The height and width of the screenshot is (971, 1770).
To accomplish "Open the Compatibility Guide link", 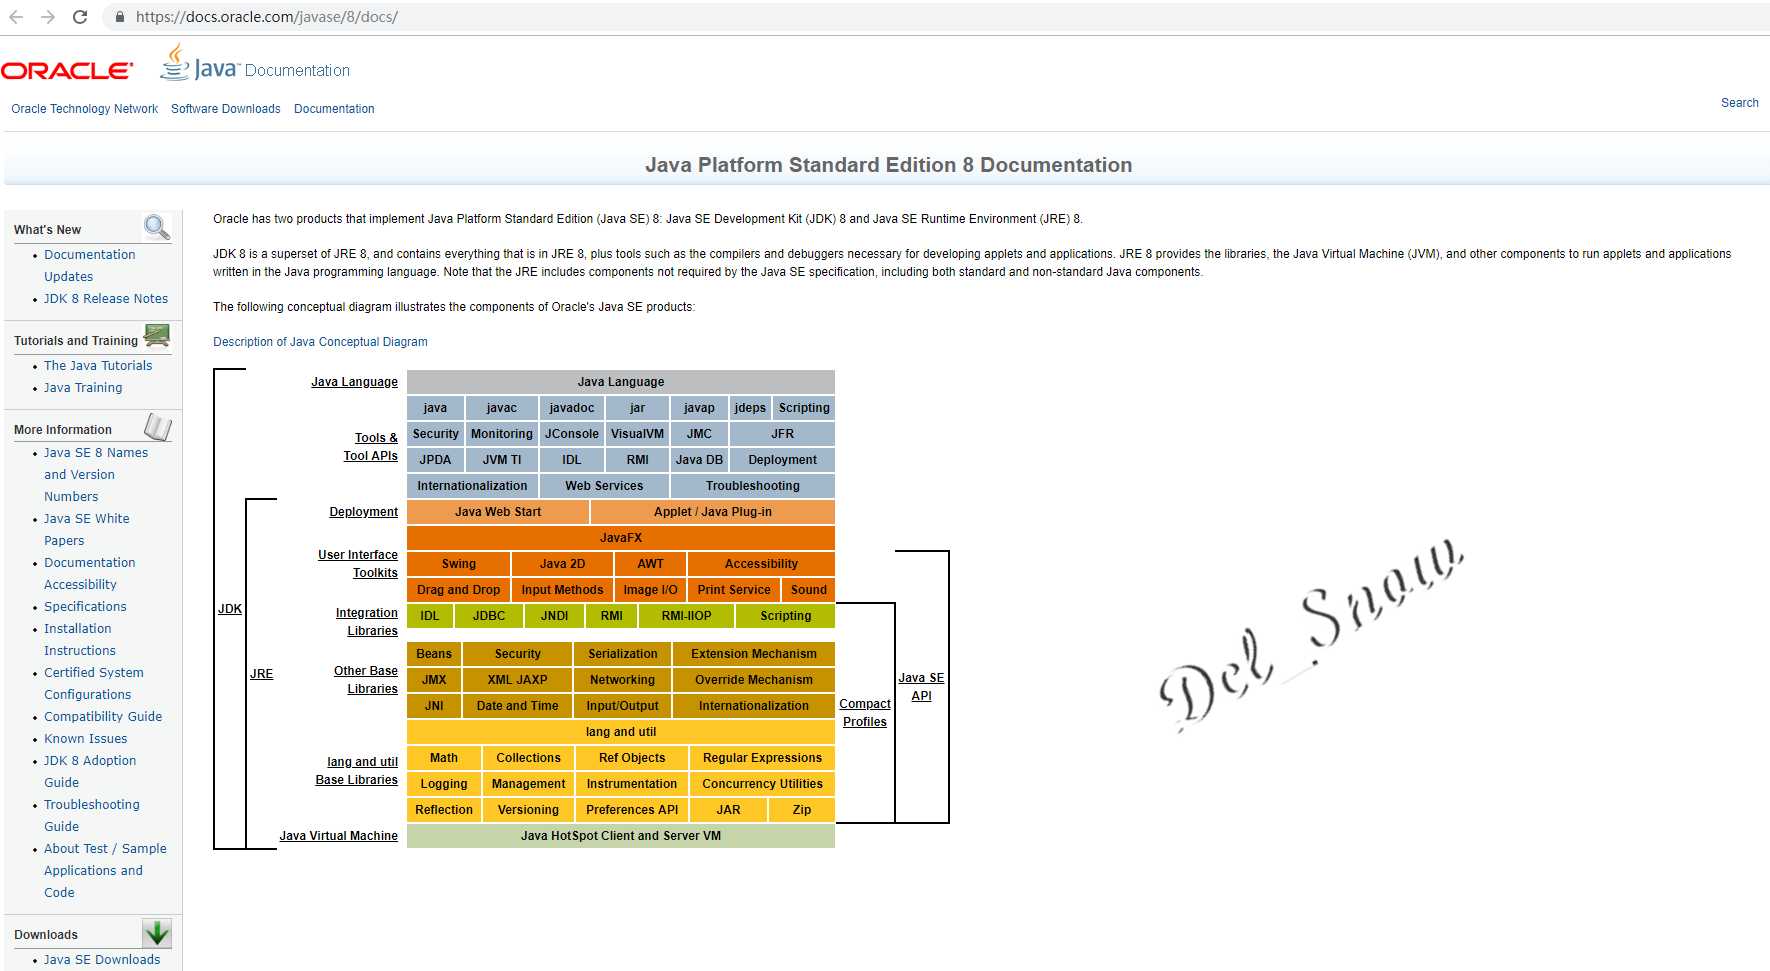I will pos(103,717).
